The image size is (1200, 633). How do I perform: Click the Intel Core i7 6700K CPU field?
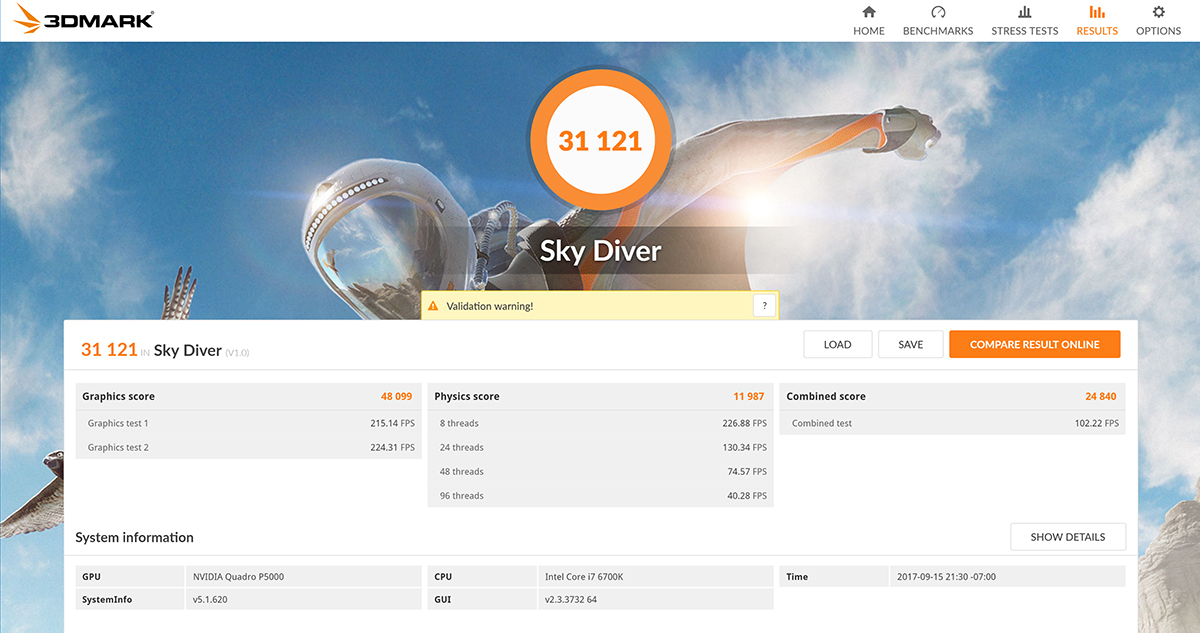coord(655,577)
